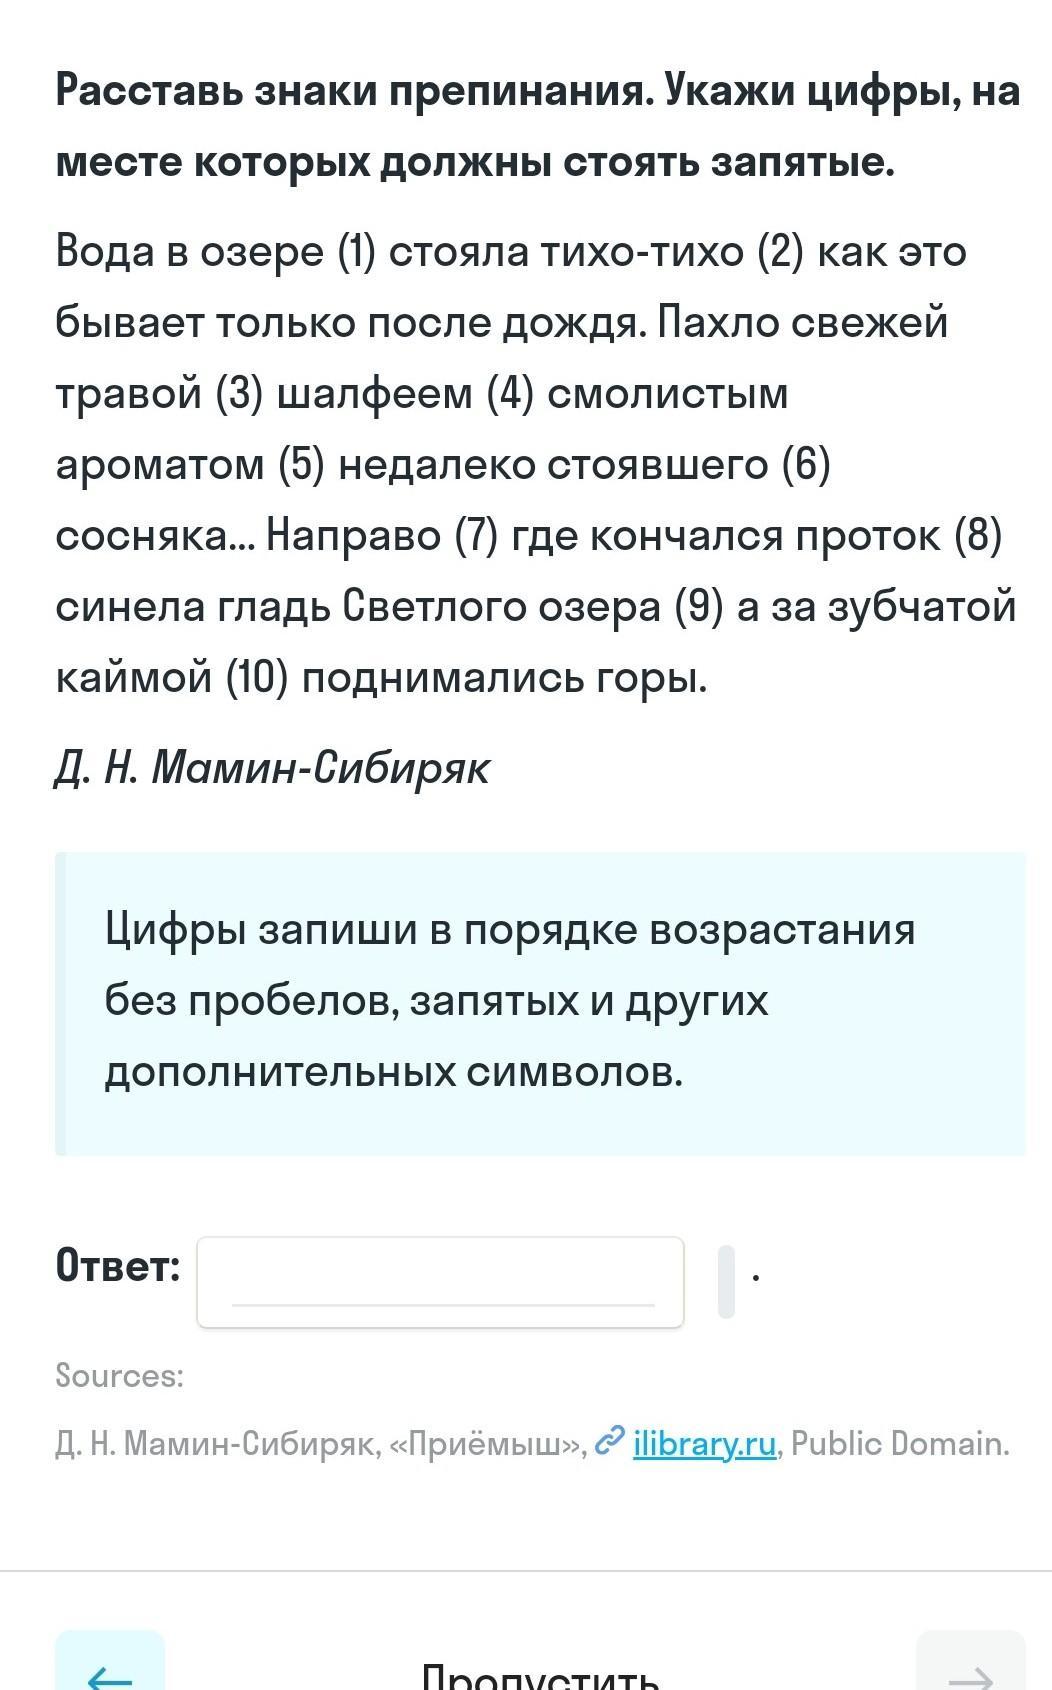The height and width of the screenshot is (1690, 1052).
Task: Click marker (2) after 'тихо-тихо'
Action: (780, 251)
